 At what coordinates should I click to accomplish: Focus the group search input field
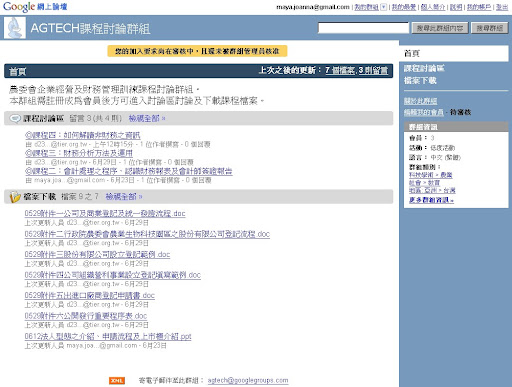click(x=363, y=28)
